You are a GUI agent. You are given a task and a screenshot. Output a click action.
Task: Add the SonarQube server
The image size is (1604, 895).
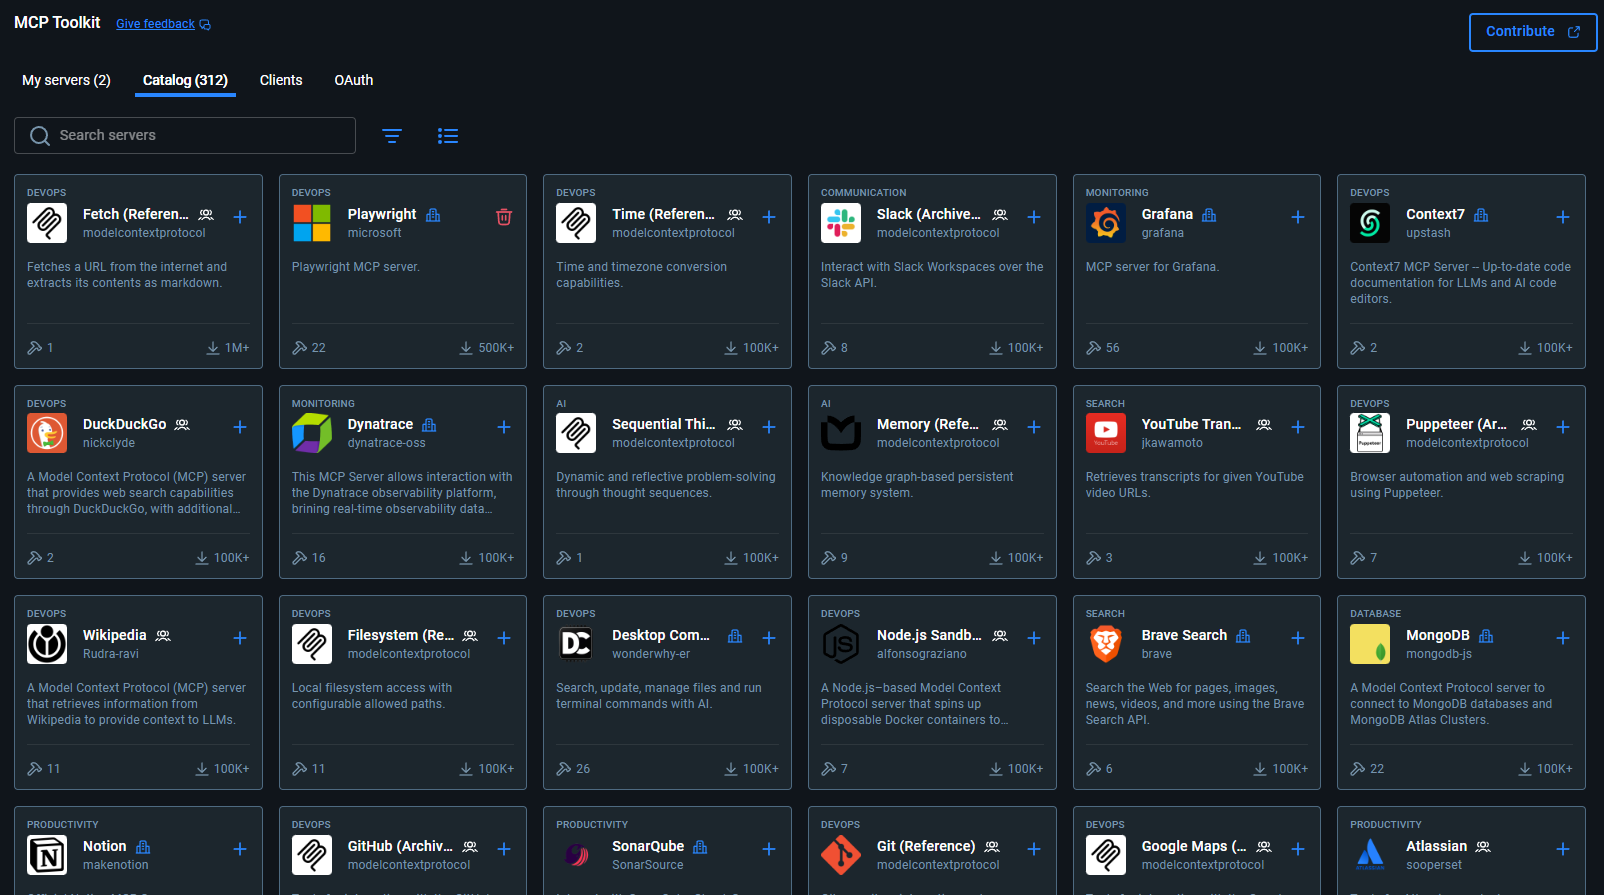pyautogui.click(x=768, y=849)
